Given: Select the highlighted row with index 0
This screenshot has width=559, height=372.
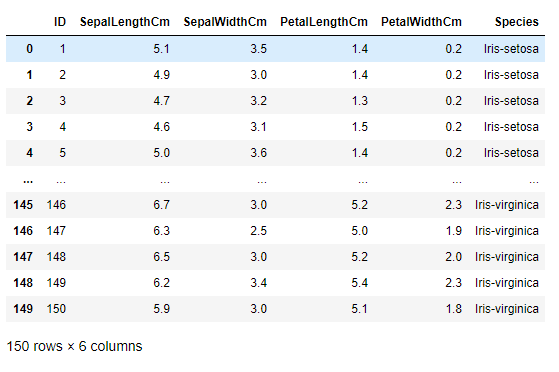Looking at the screenshot, I should 275,49.
